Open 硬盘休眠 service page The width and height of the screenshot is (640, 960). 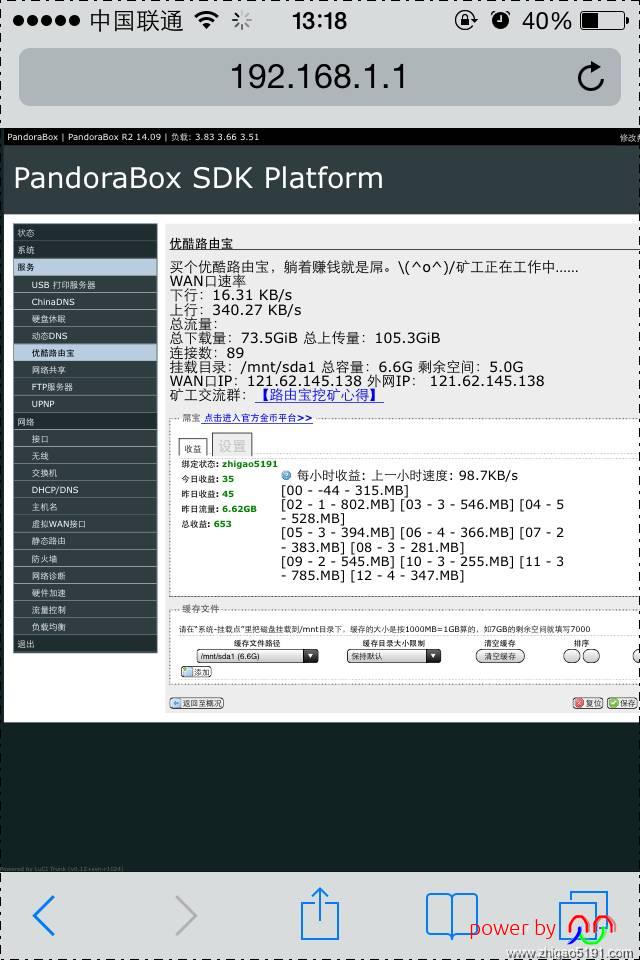pyautogui.click(x=85, y=319)
